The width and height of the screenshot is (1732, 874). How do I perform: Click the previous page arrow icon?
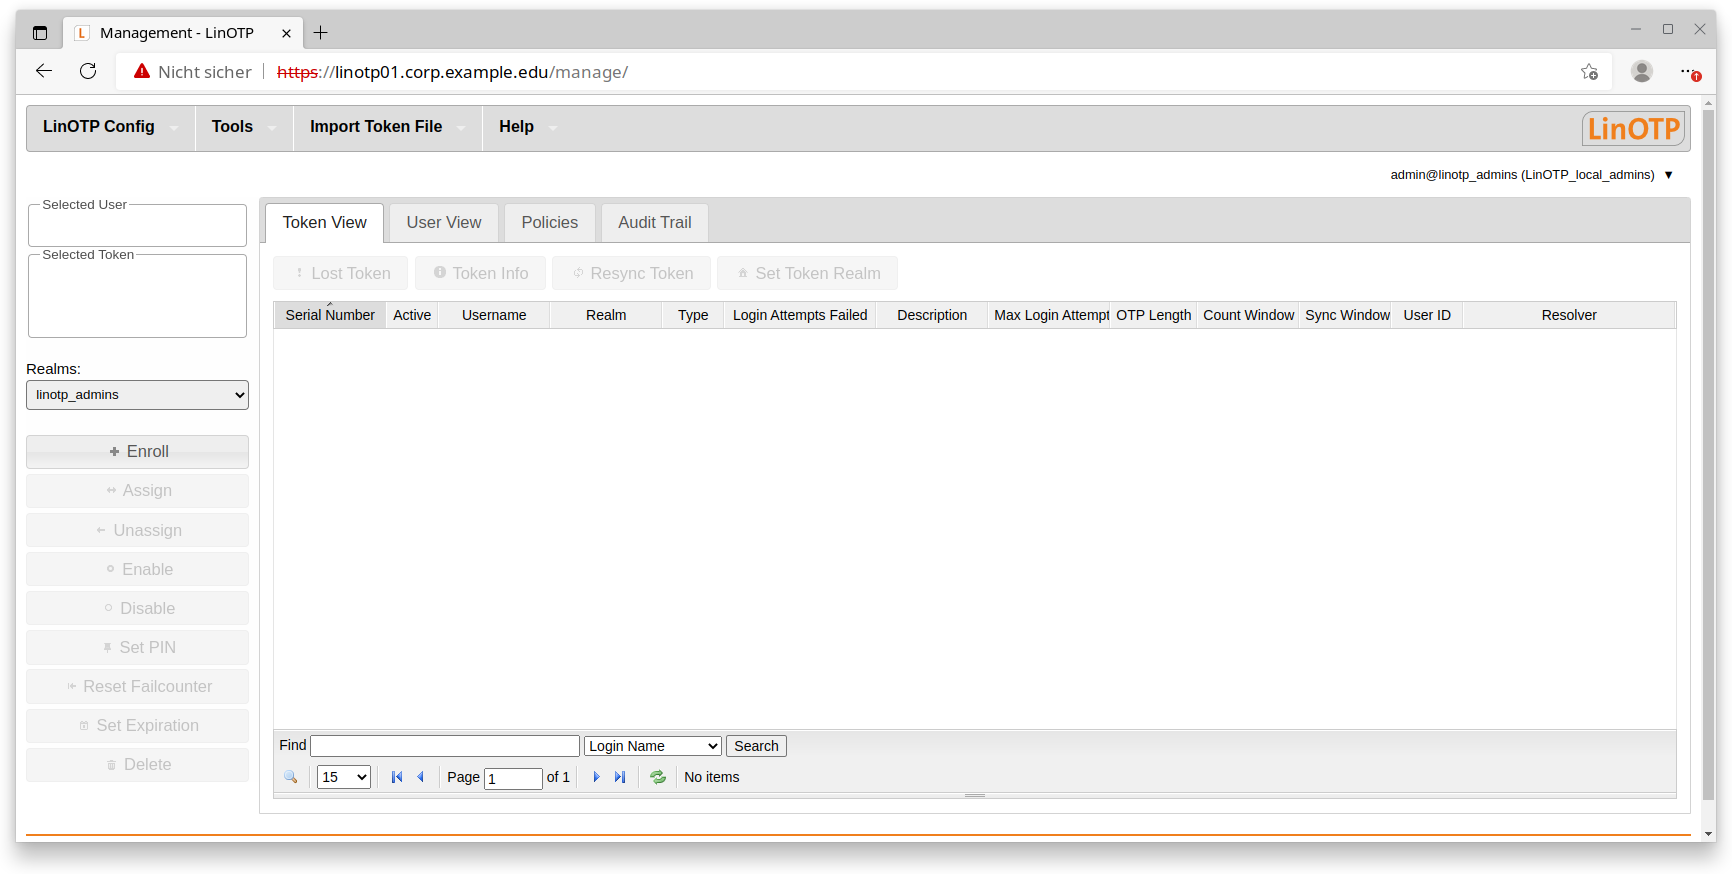click(x=421, y=777)
